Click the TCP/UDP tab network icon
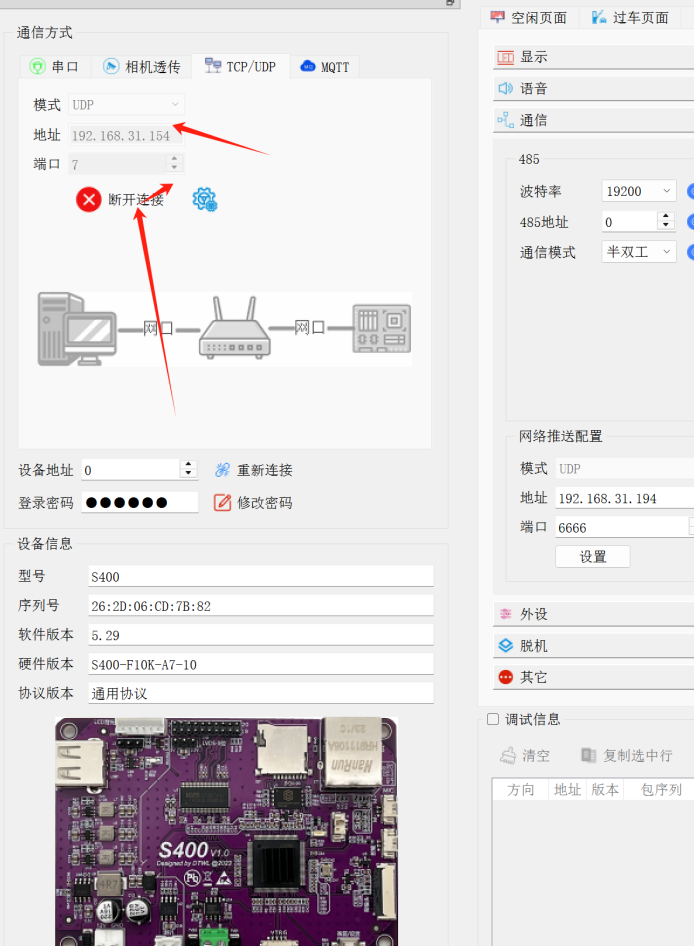The image size is (694, 946). point(212,65)
